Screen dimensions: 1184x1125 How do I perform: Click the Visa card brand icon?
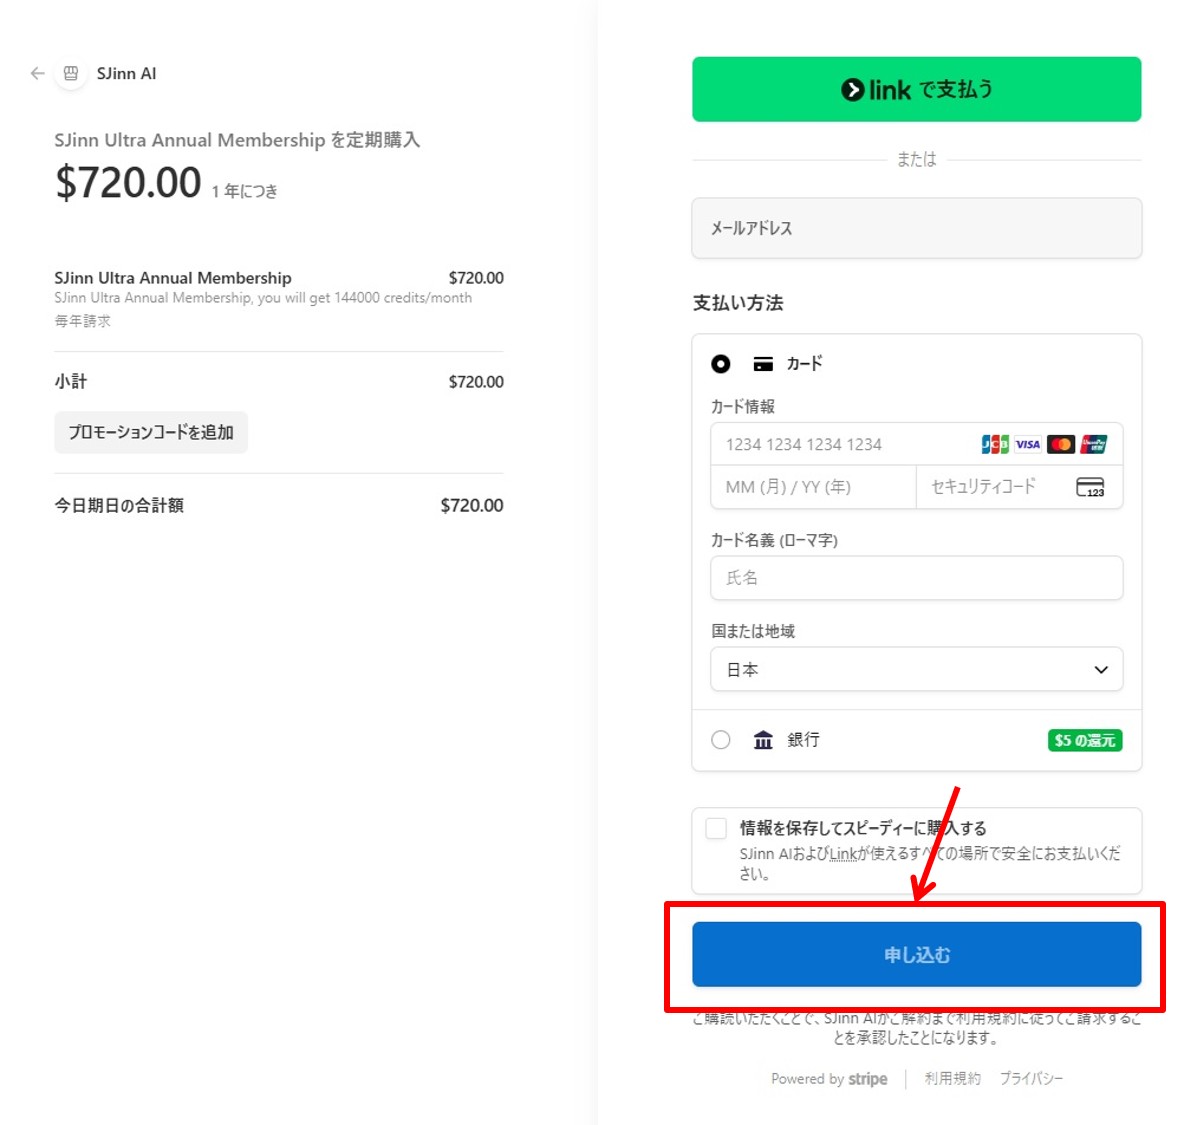[1027, 444]
